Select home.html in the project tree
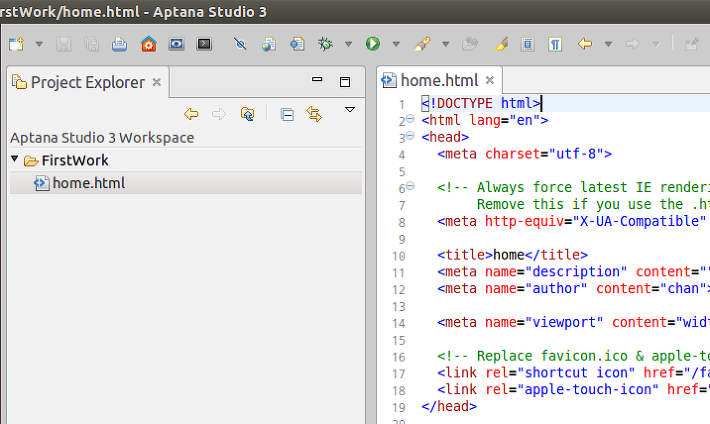 click(89, 183)
